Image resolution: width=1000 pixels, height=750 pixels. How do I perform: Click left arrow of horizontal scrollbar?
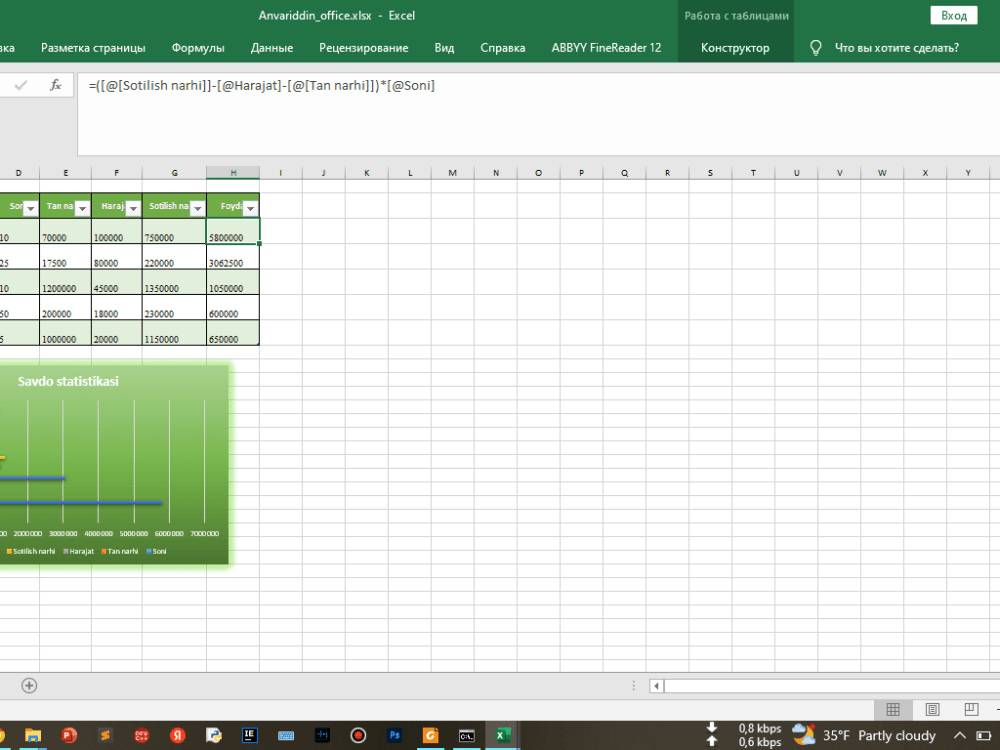[656, 686]
